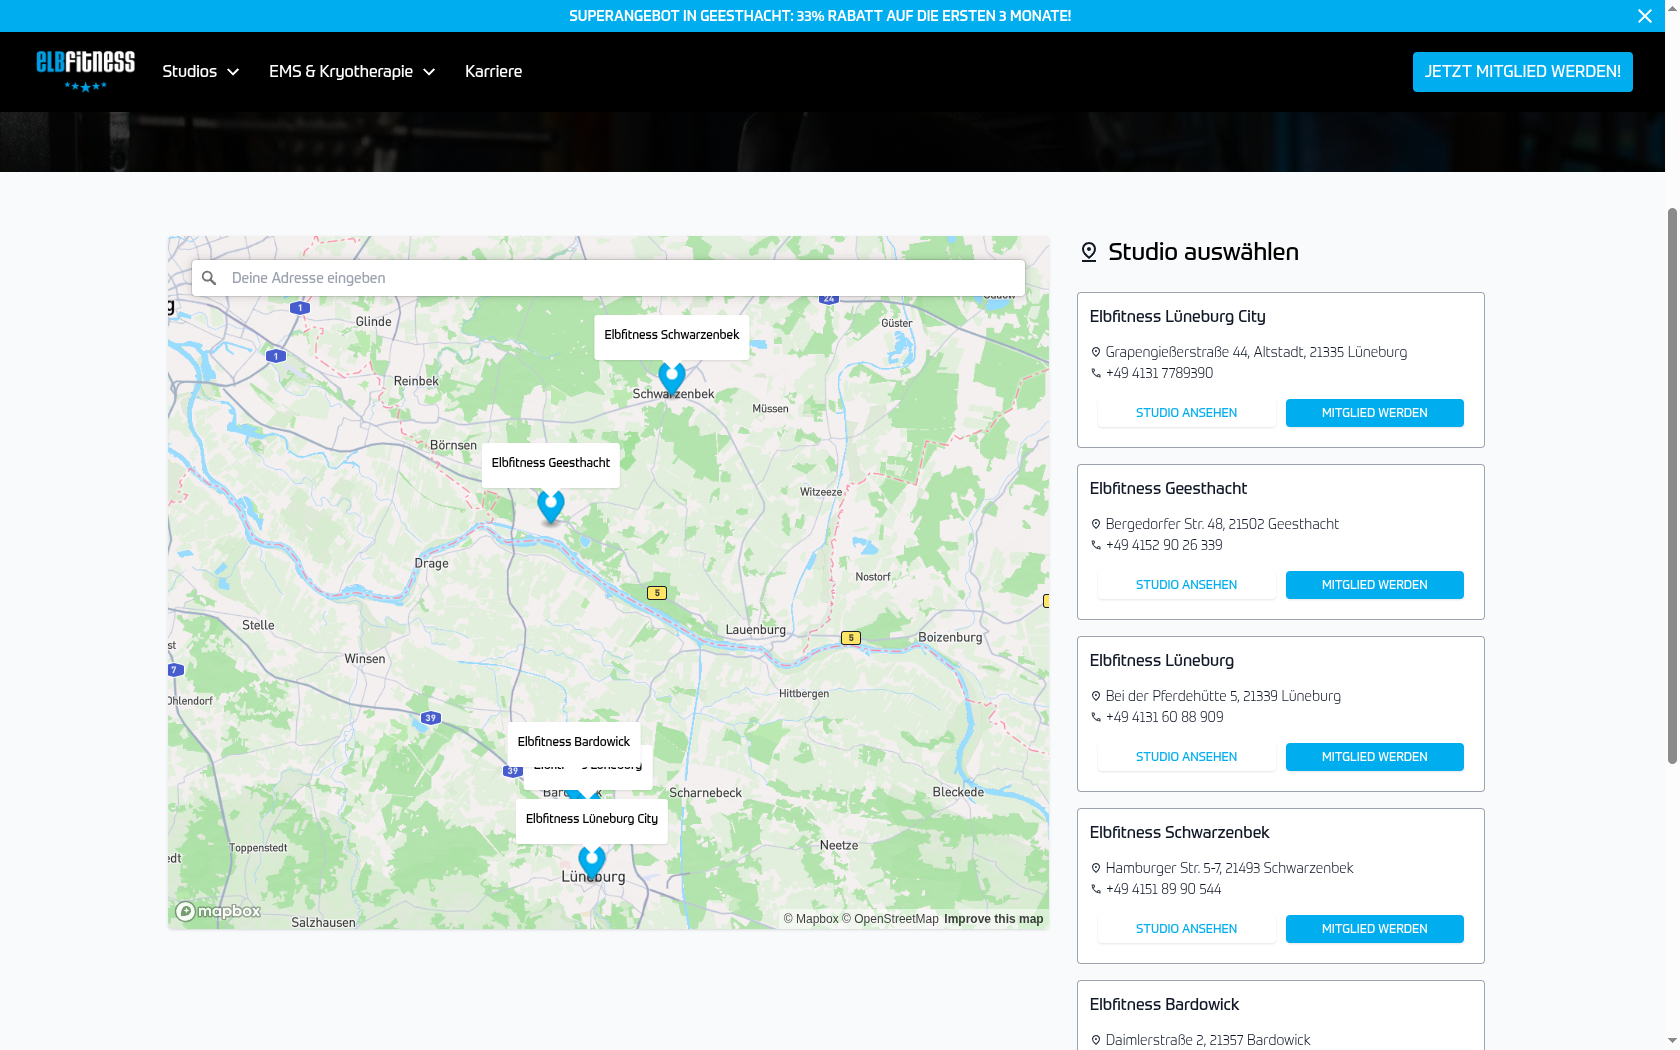The image size is (1680, 1050).
Task: Focus the address search field
Action: point(608,278)
